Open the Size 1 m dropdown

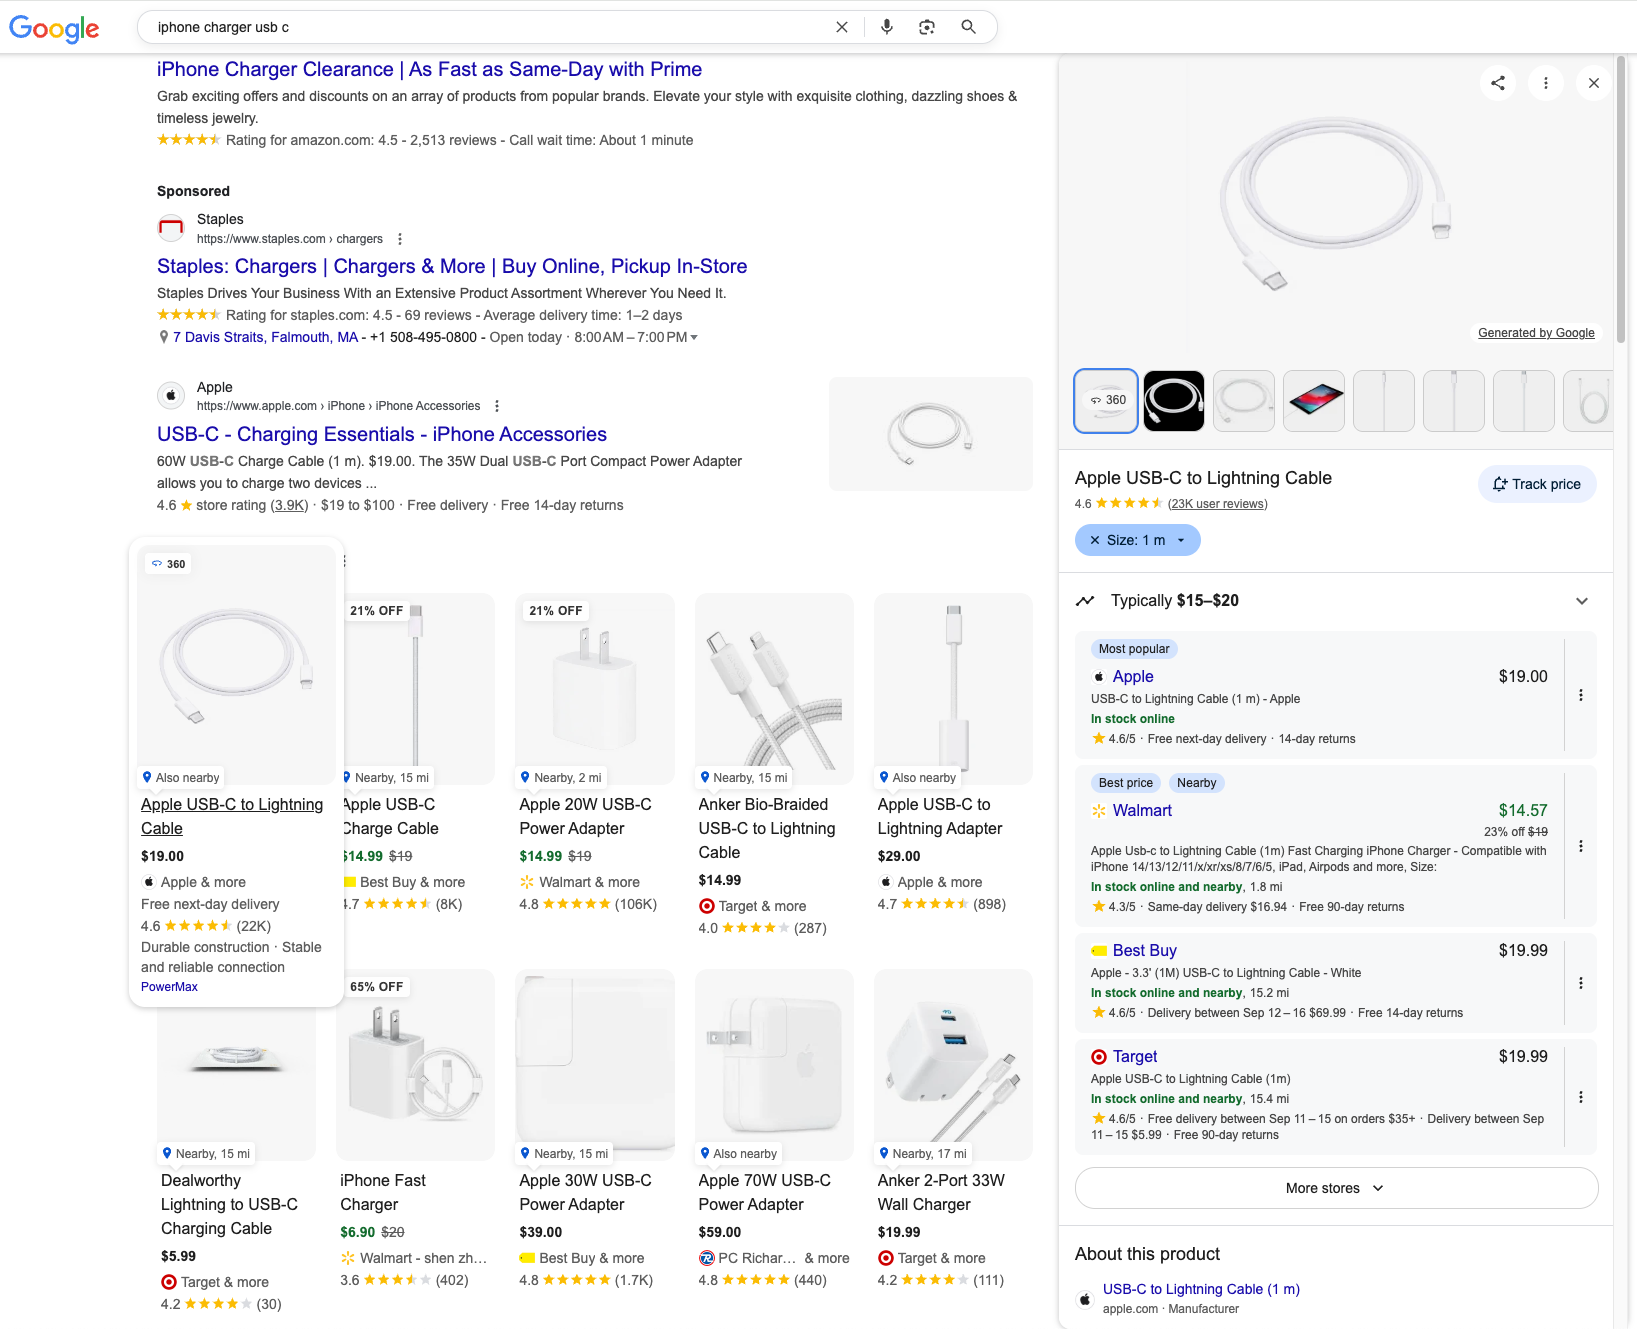1181,540
